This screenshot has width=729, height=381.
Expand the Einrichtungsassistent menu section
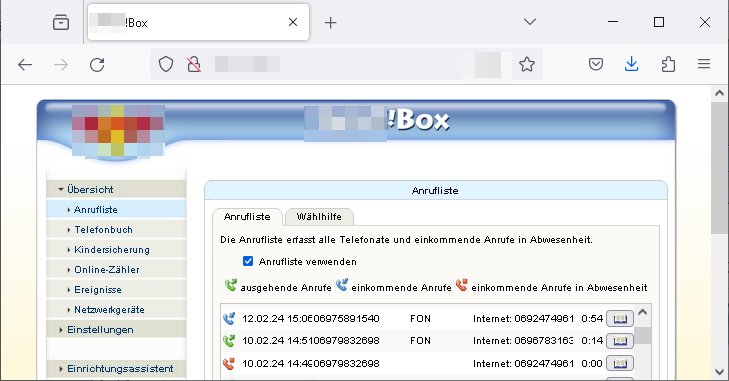[116, 368]
